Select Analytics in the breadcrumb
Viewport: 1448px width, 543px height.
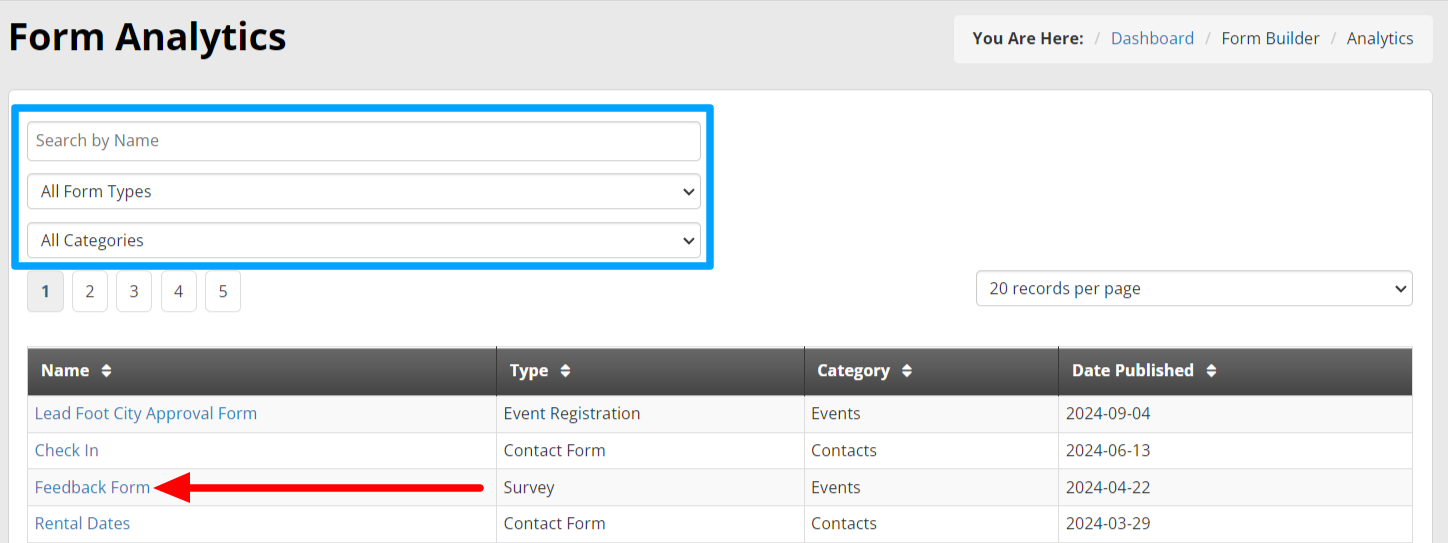click(1380, 39)
